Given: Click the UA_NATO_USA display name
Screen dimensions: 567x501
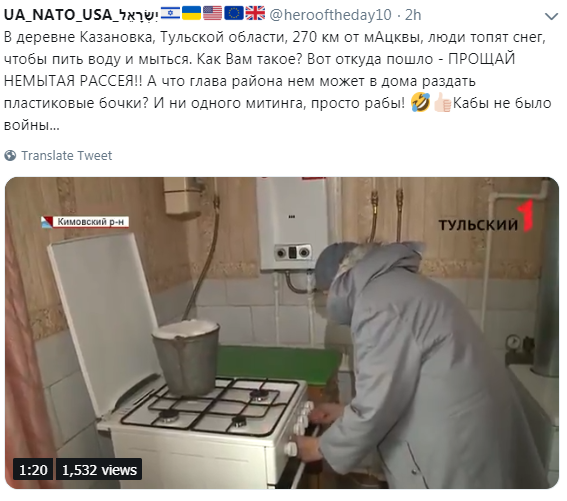Looking at the screenshot, I should pos(81,15).
